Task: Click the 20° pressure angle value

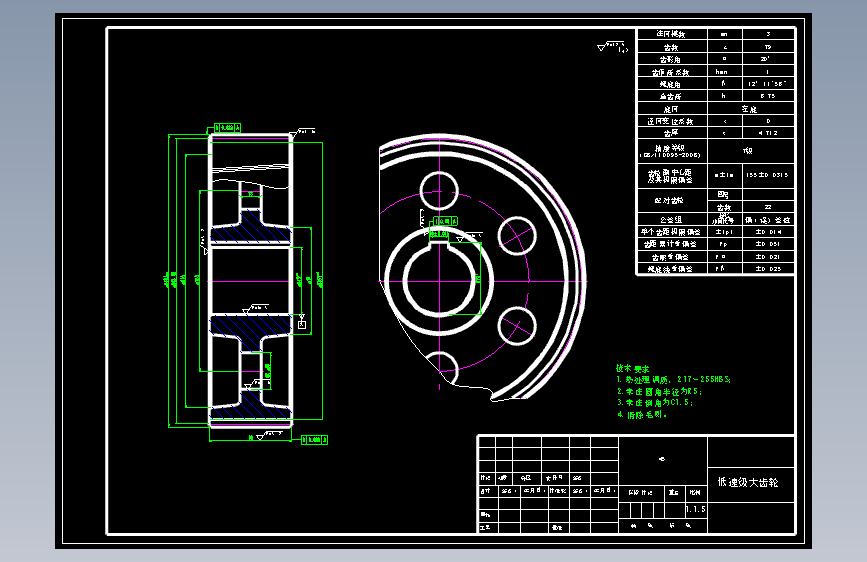Action: click(765, 59)
